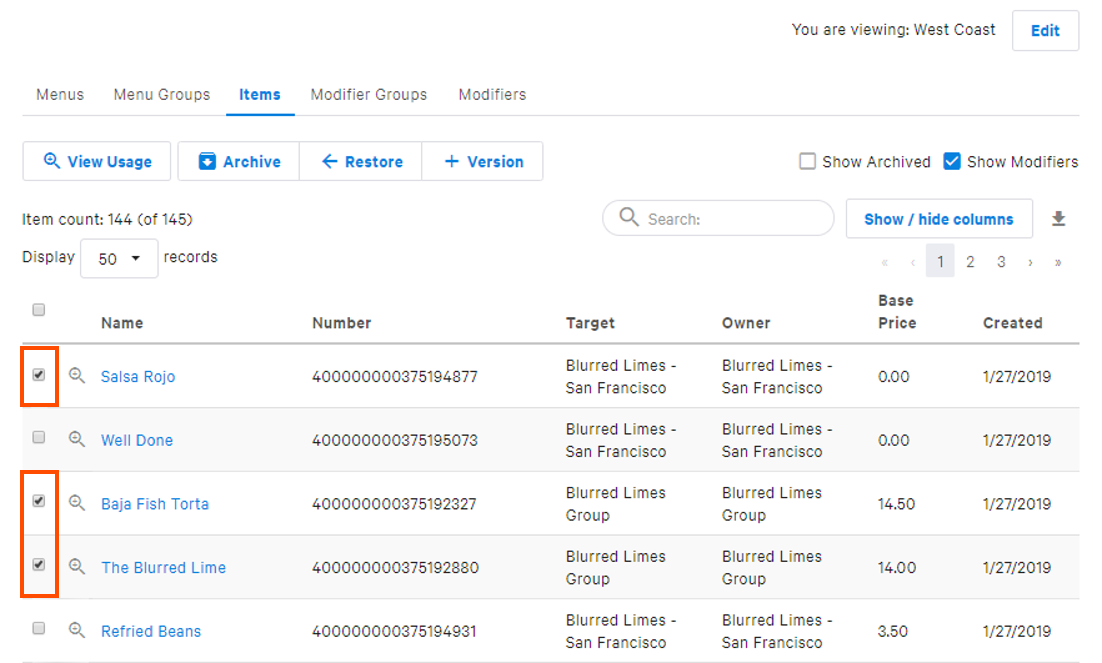The image size is (1102, 663).
Task: Click the Archive box icon
Action: (x=206, y=161)
